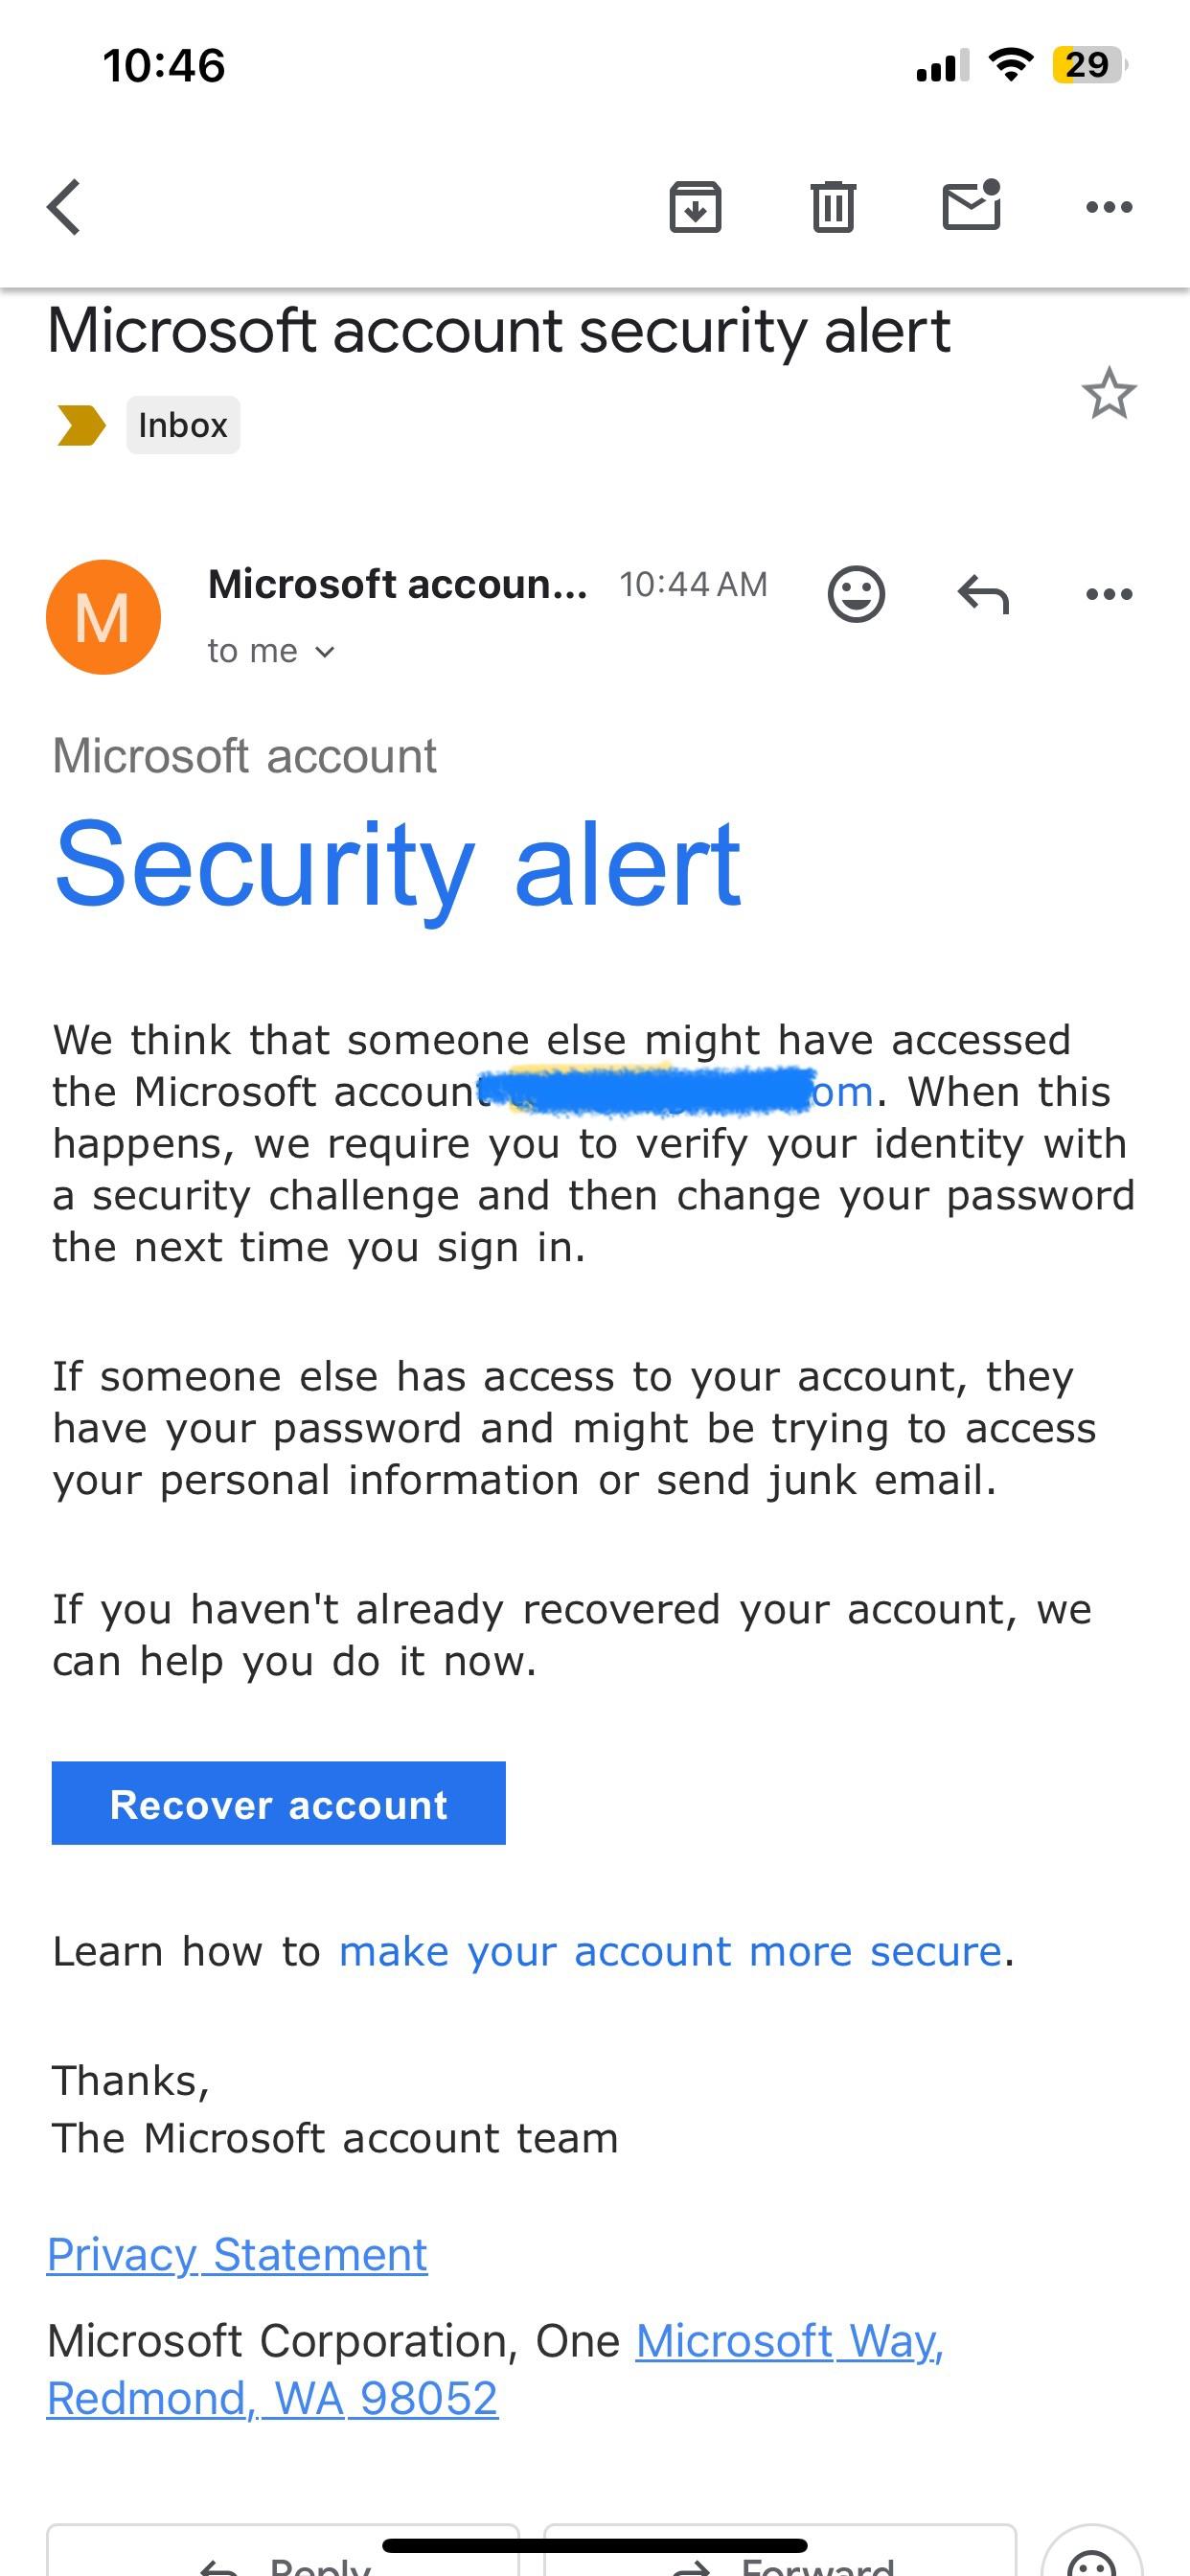Screen dimensions: 1190x2576
Task: Tap the Microsoft sender avatar circle
Action: 104,615
